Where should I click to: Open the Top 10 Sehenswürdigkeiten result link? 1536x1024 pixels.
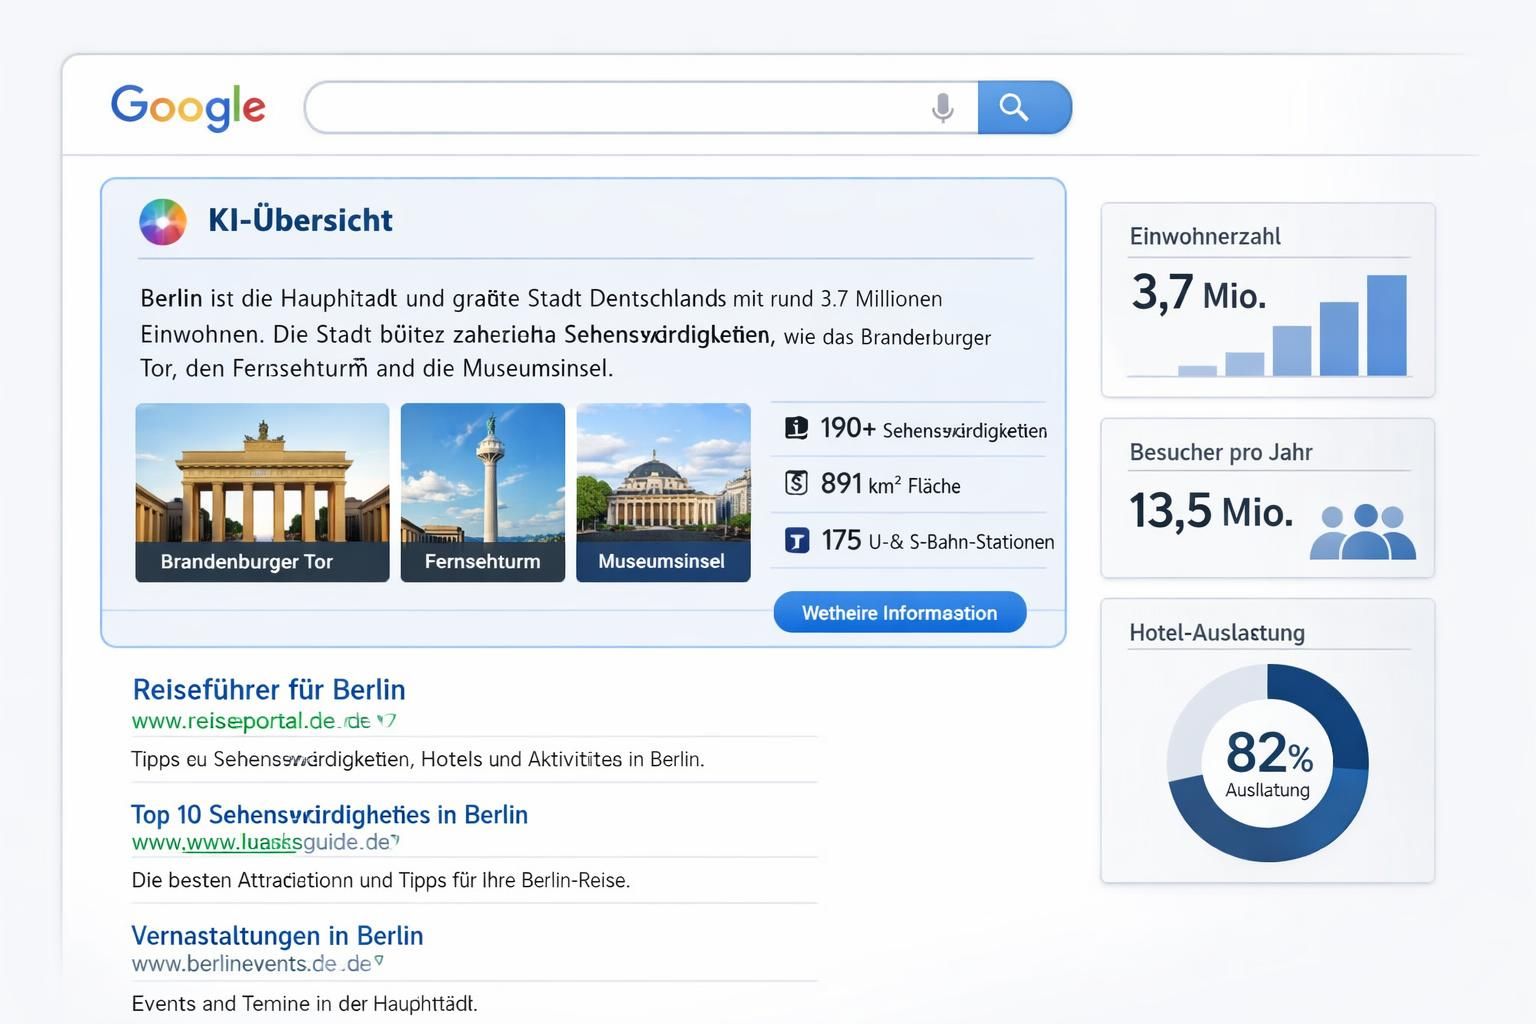[x=329, y=815]
